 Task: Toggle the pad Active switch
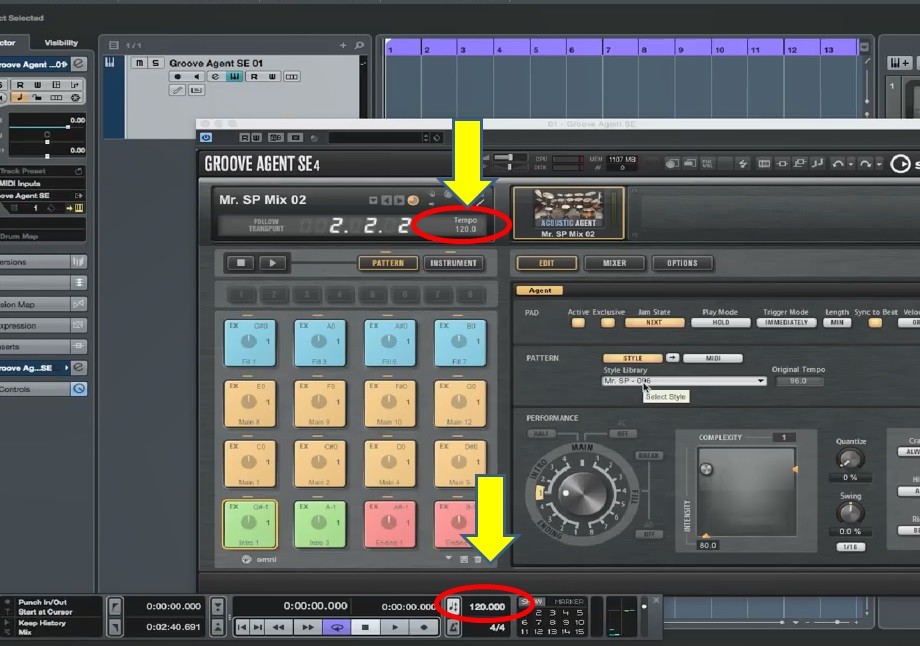[x=578, y=322]
